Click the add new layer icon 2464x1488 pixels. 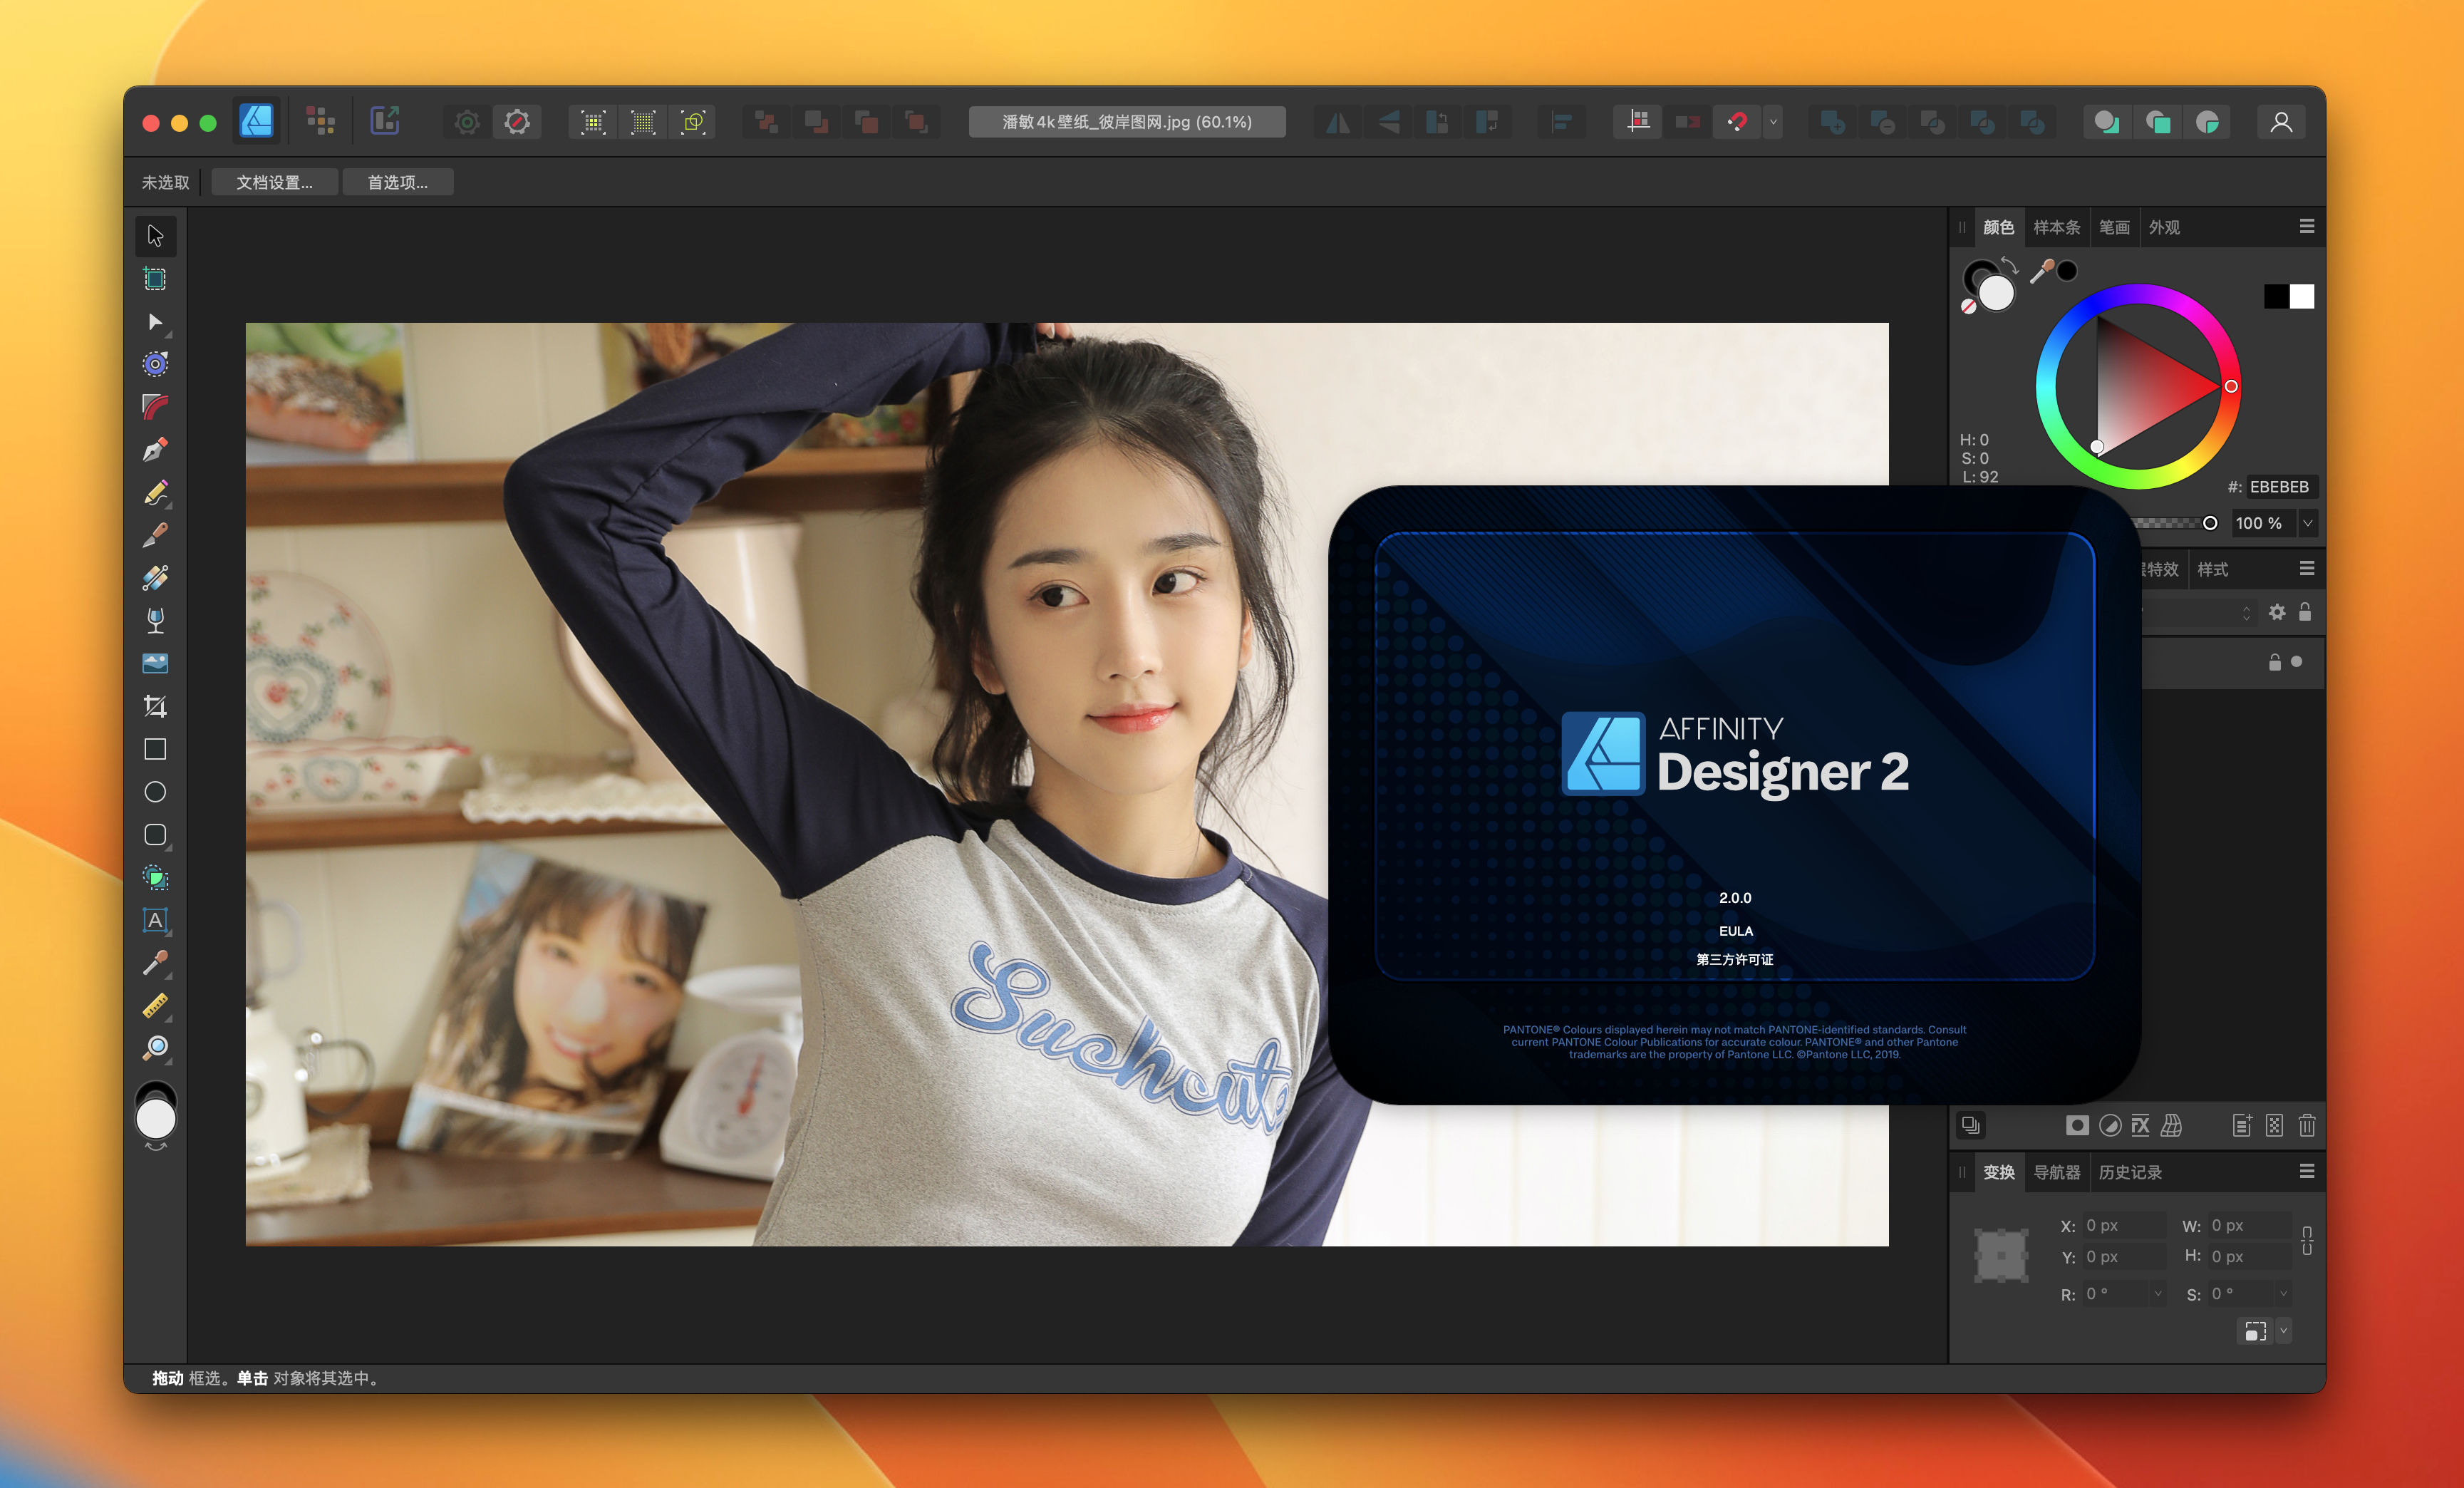[2242, 1126]
